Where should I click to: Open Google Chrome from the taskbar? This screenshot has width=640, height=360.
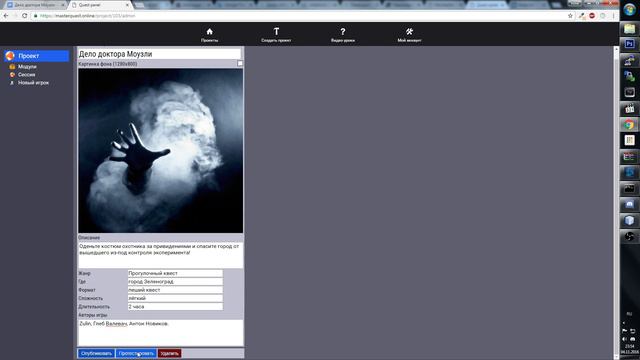pos(629,124)
